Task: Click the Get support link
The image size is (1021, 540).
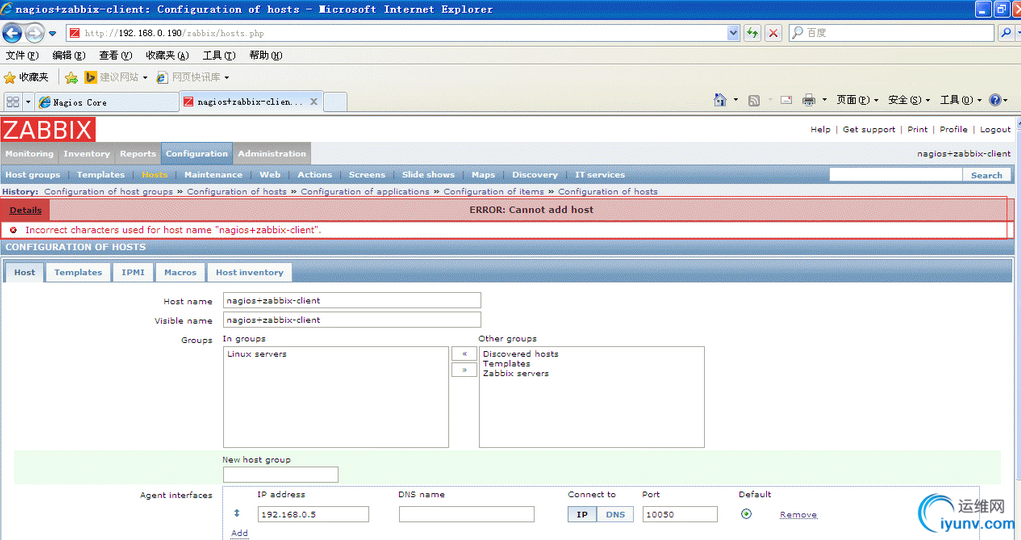Action: [869, 129]
